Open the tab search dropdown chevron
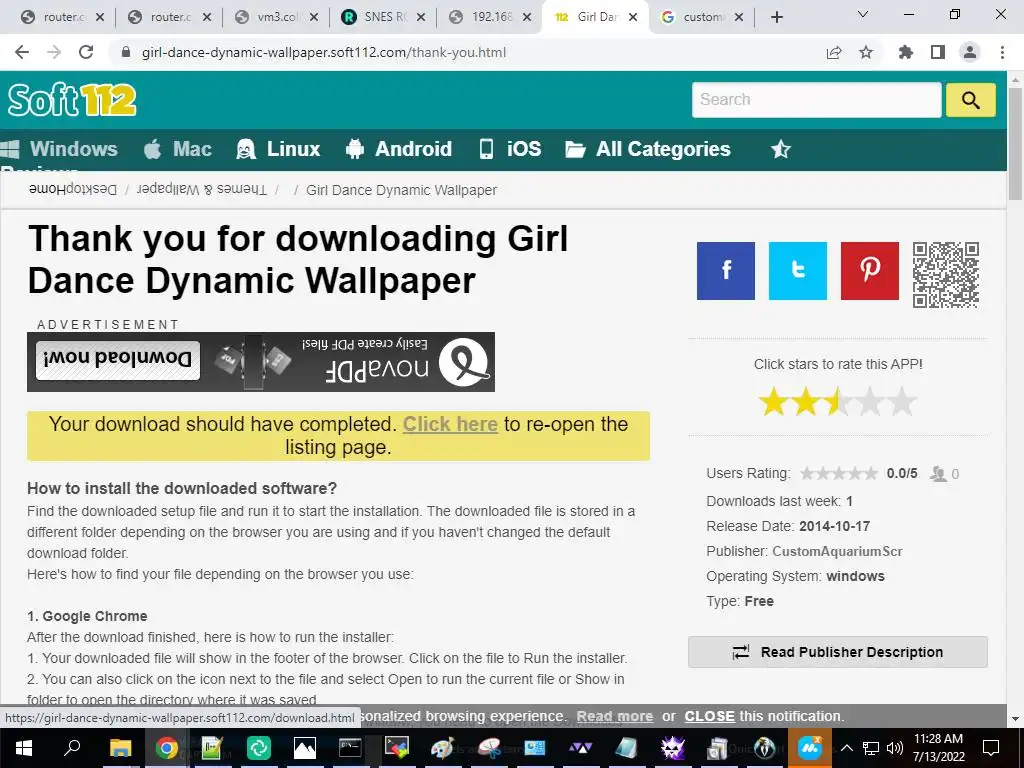The image size is (1024, 768). pyautogui.click(x=863, y=14)
